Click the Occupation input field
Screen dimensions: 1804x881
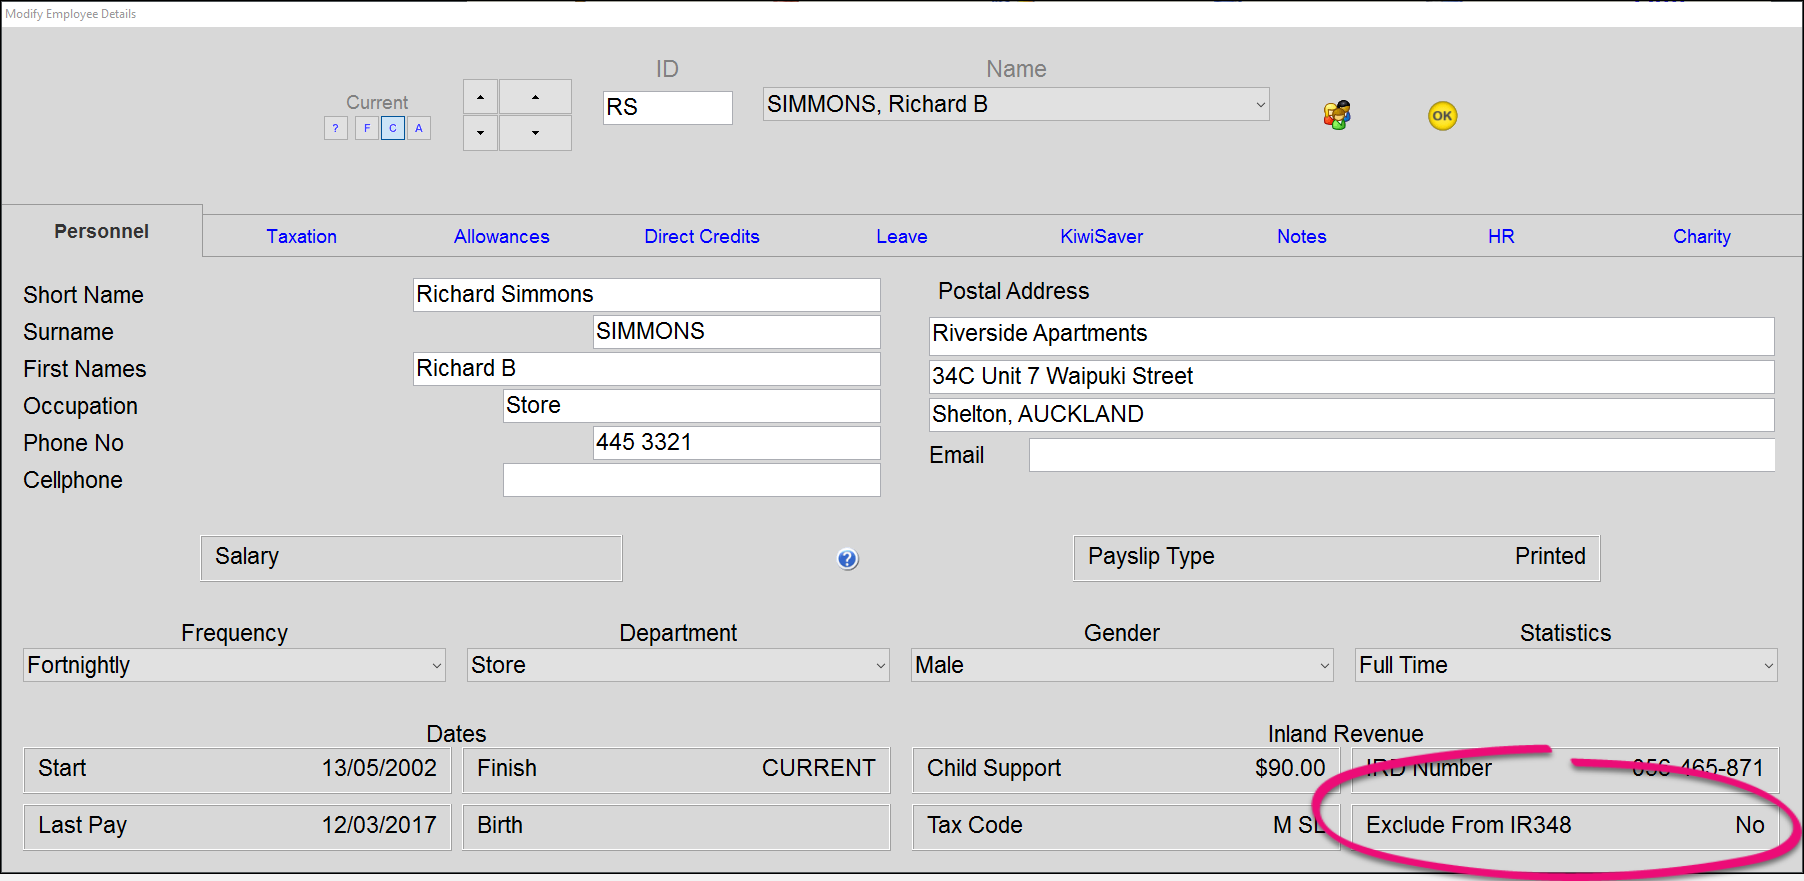click(x=692, y=406)
